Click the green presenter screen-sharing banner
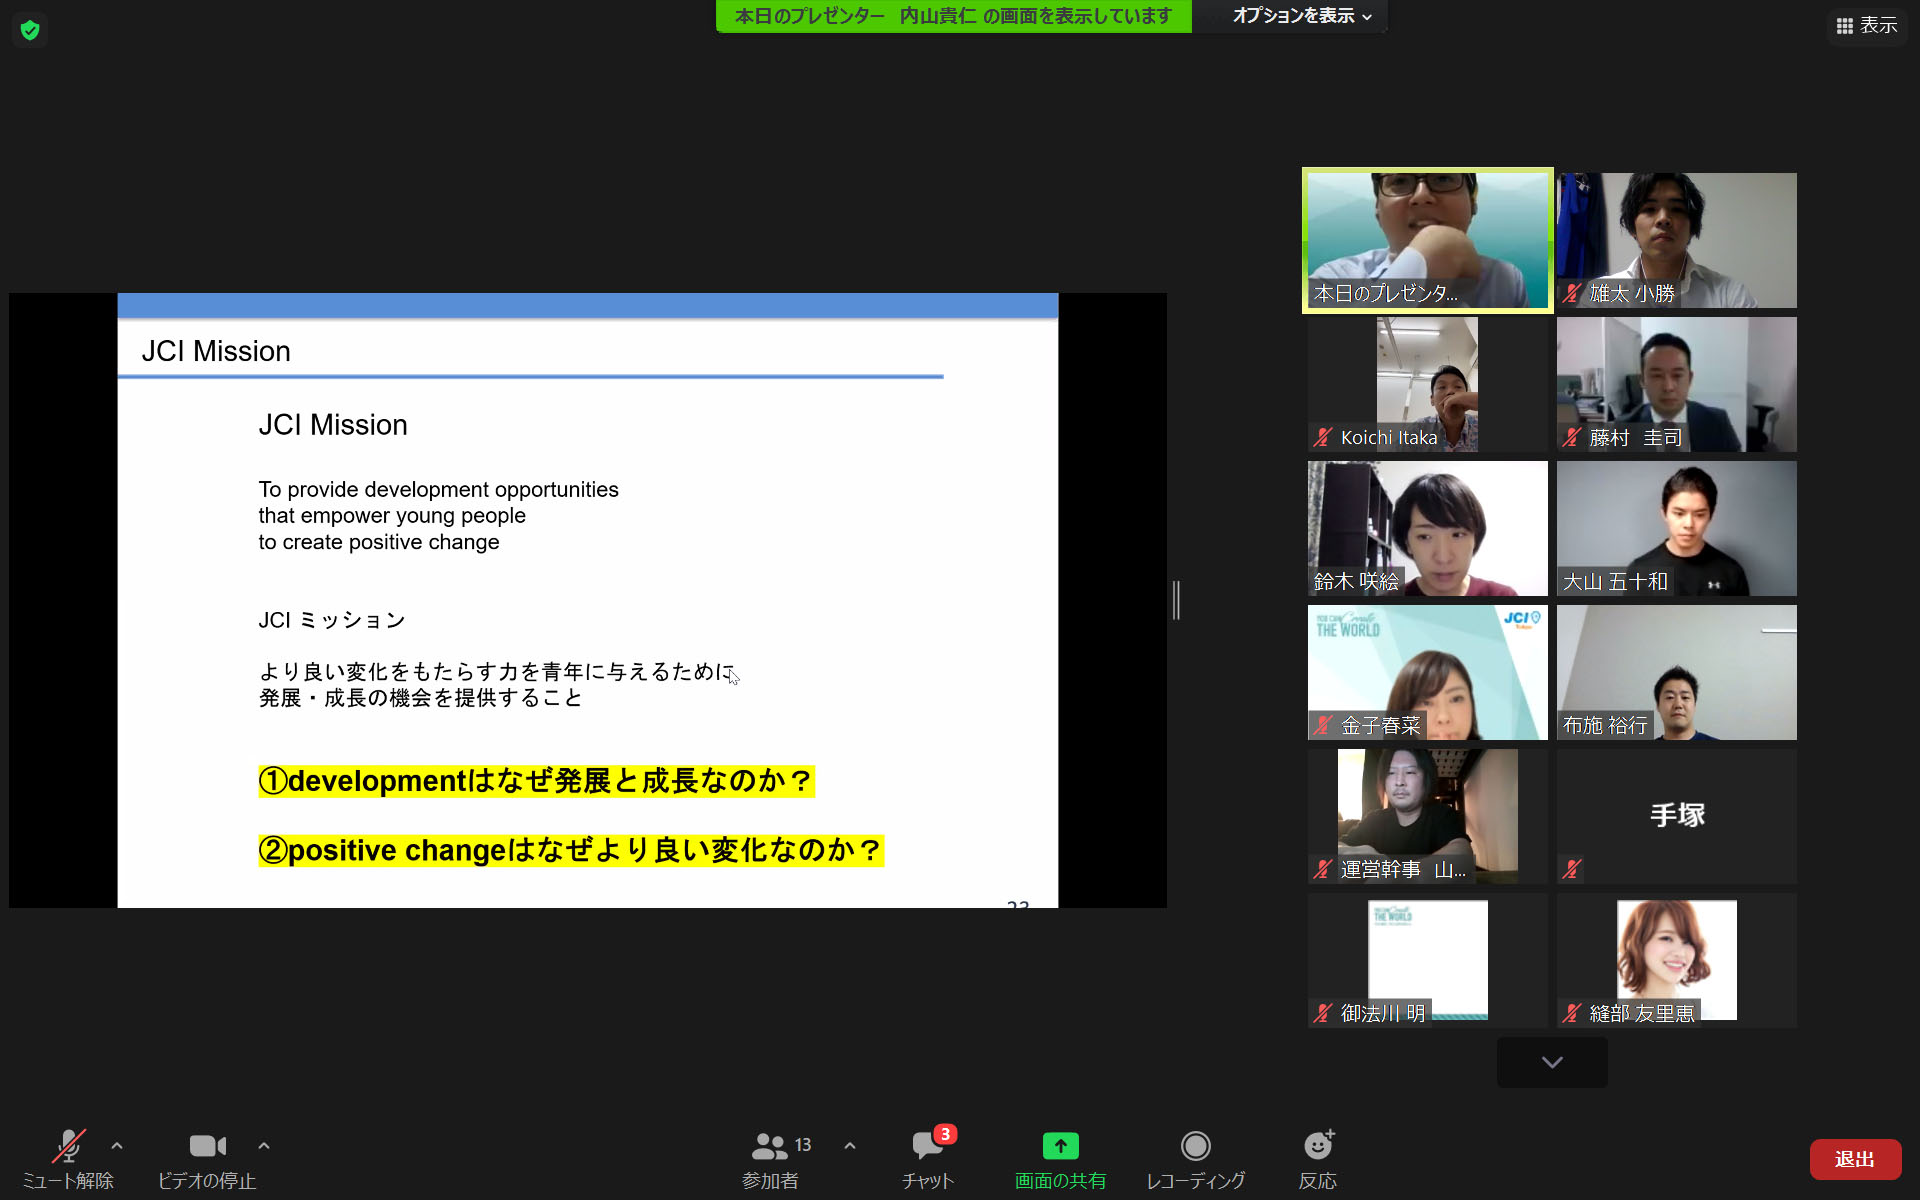1920x1200 pixels. [953, 16]
